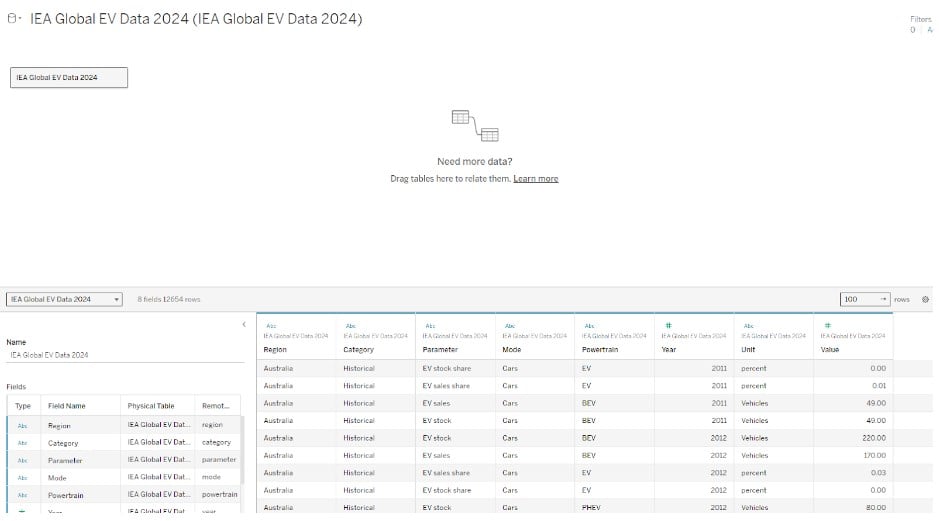Screen dimensions: 939x521
Task: Click the data type icon above Region column
Action: pos(271,326)
